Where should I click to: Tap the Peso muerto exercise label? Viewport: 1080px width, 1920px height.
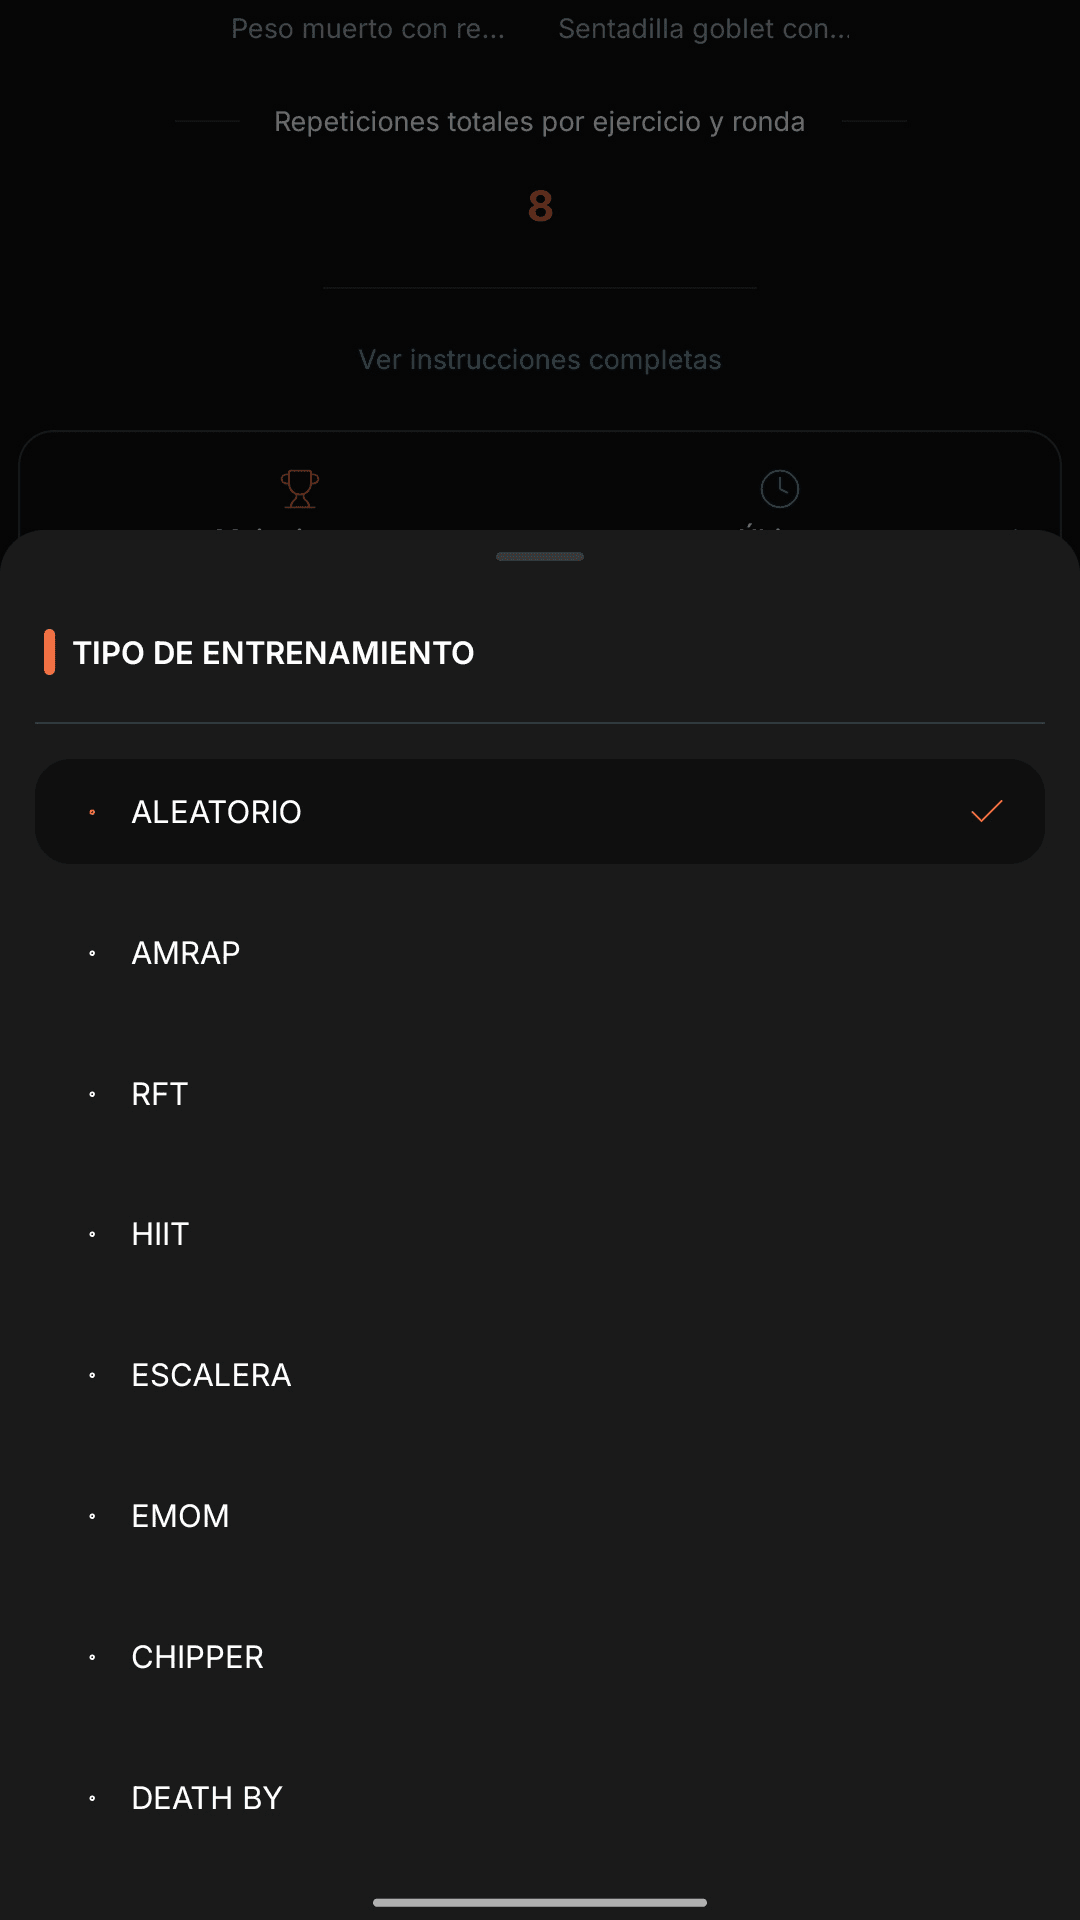click(368, 29)
